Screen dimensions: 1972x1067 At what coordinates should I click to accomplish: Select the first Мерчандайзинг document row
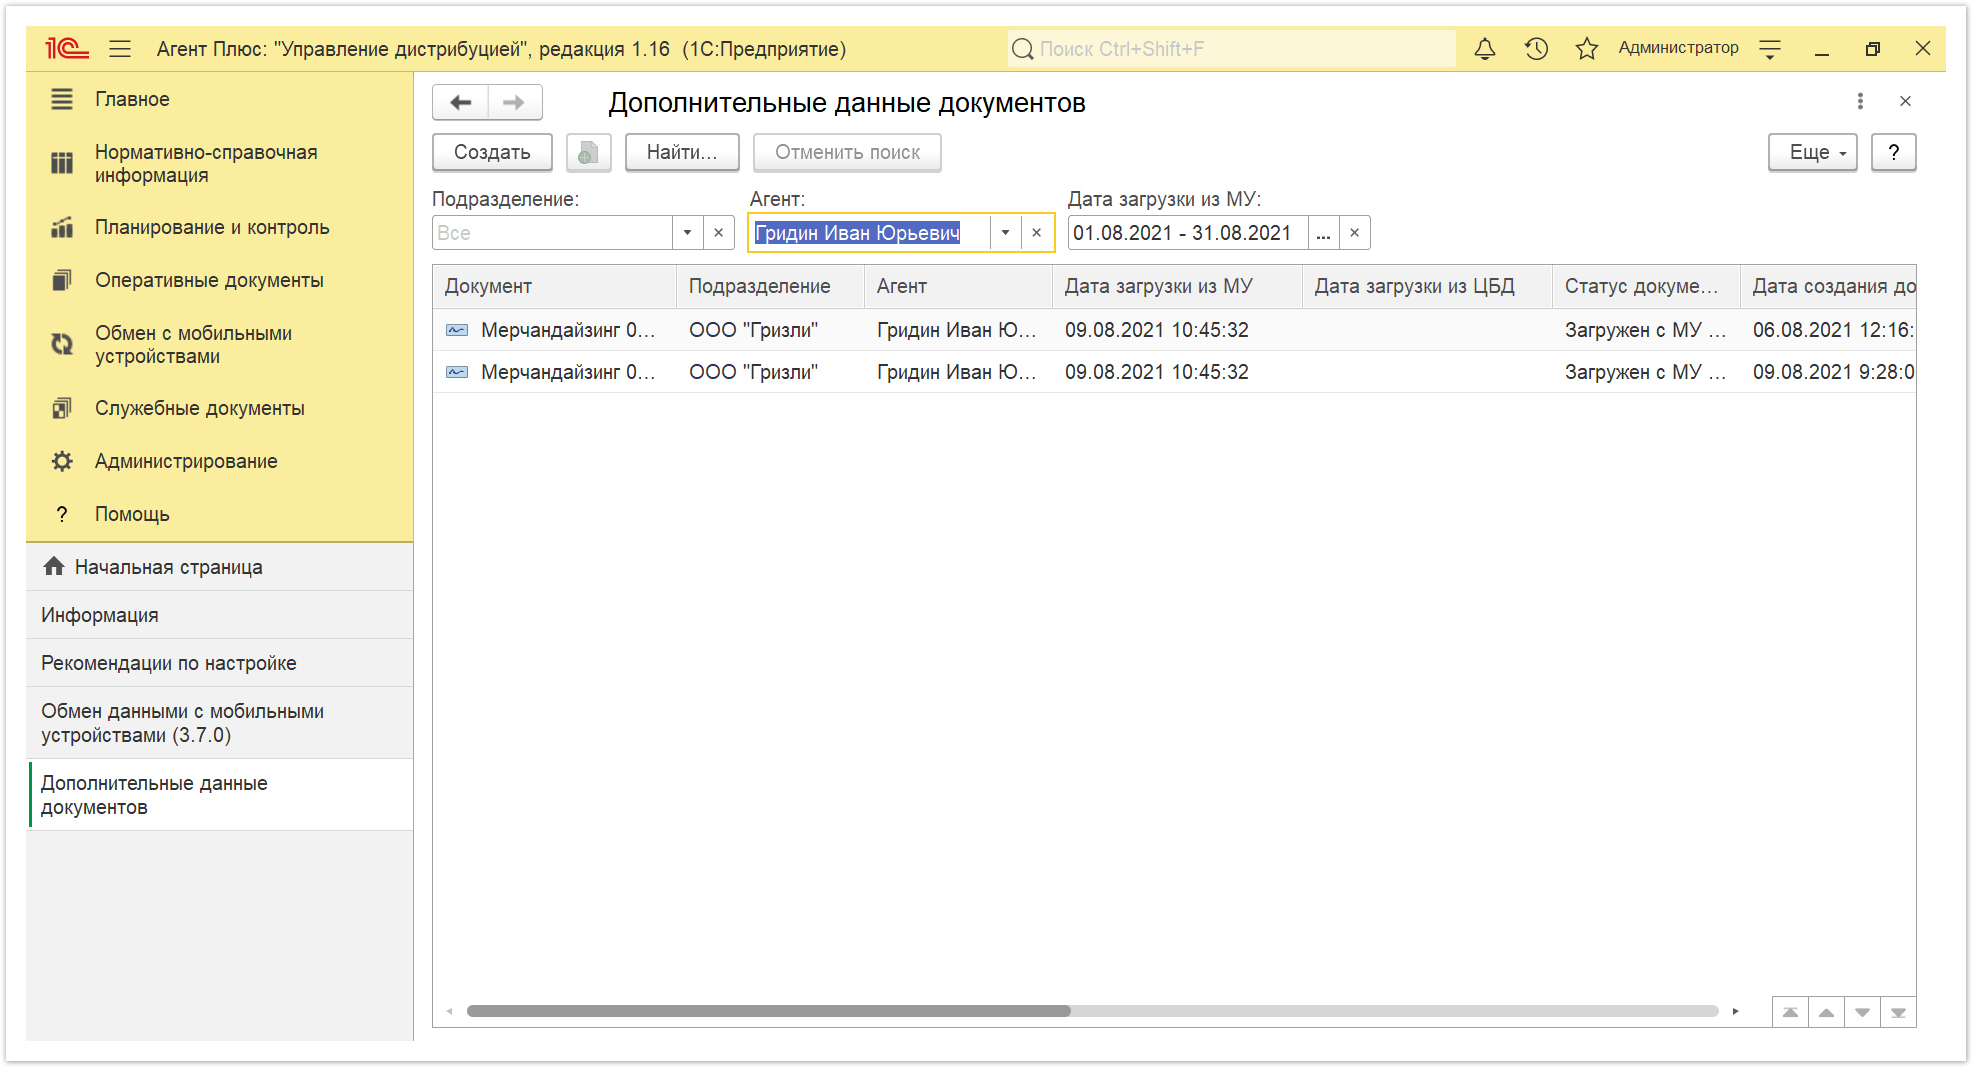pos(1174,330)
